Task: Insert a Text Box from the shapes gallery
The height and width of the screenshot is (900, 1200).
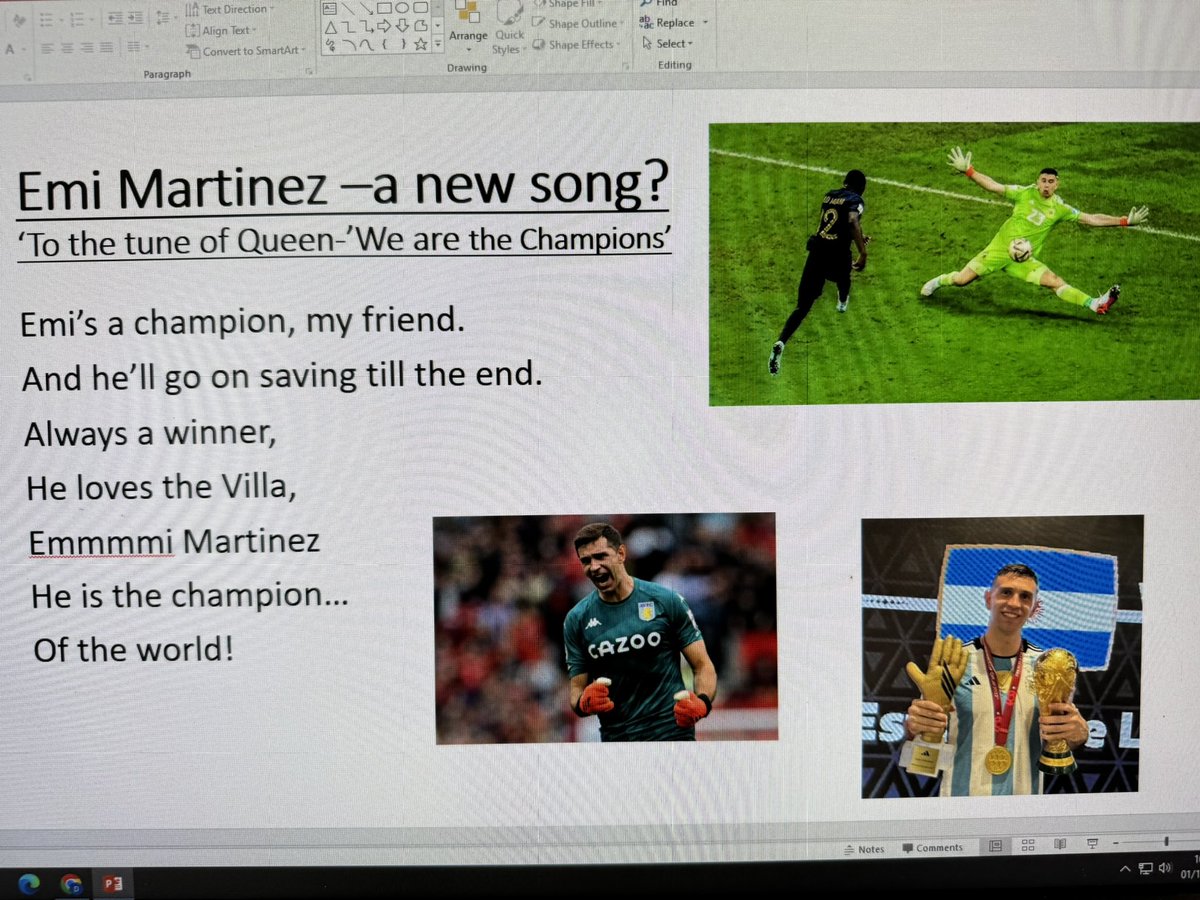Action: tap(330, 8)
